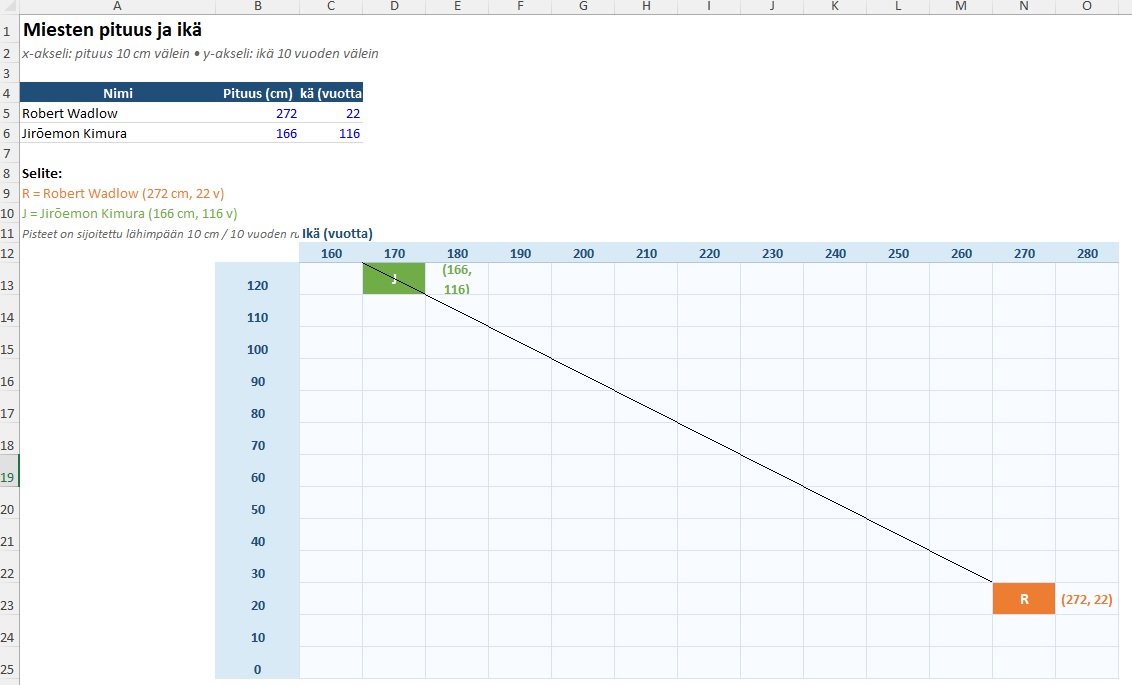Click the orange R marker cell
Screen dimensions: 1132x685
click(1023, 599)
